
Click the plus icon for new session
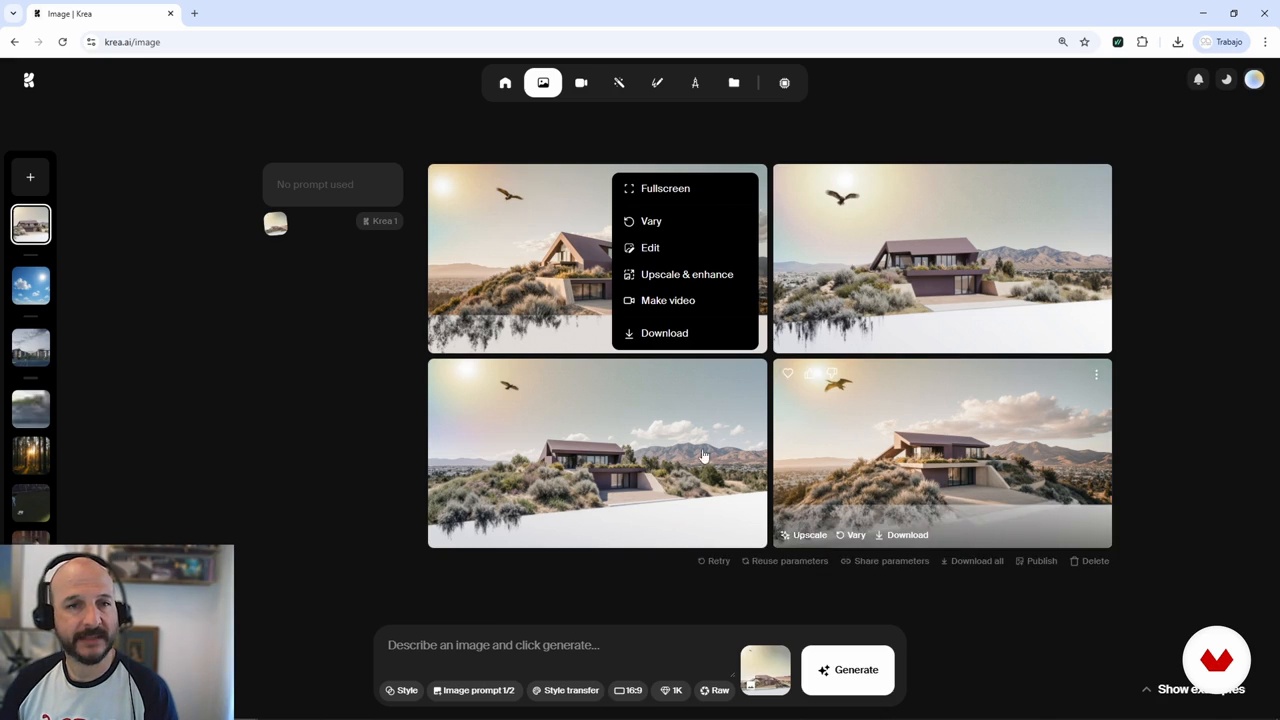(x=30, y=177)
